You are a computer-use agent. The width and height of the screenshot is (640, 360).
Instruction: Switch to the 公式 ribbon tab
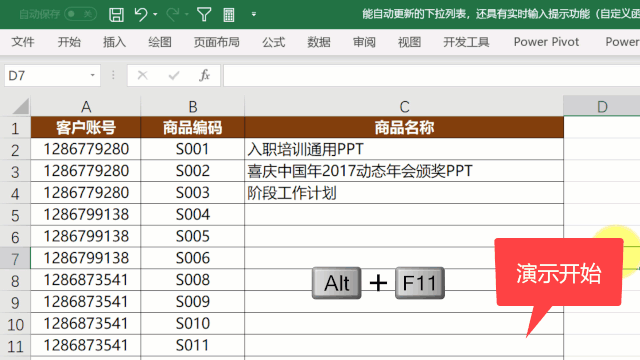click(273, 42)
